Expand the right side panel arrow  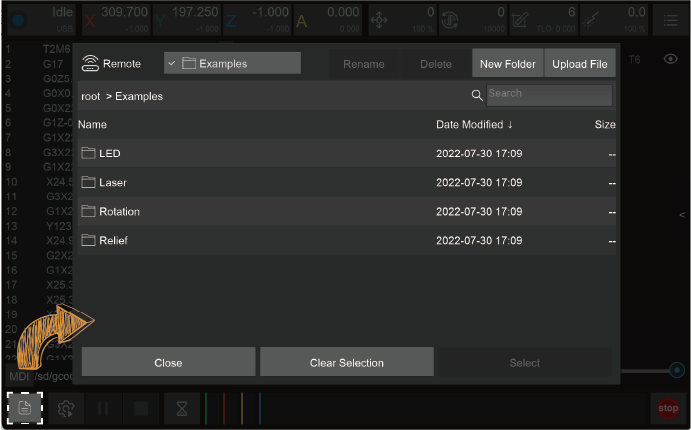pyautogui.click(x=682, y=215)
